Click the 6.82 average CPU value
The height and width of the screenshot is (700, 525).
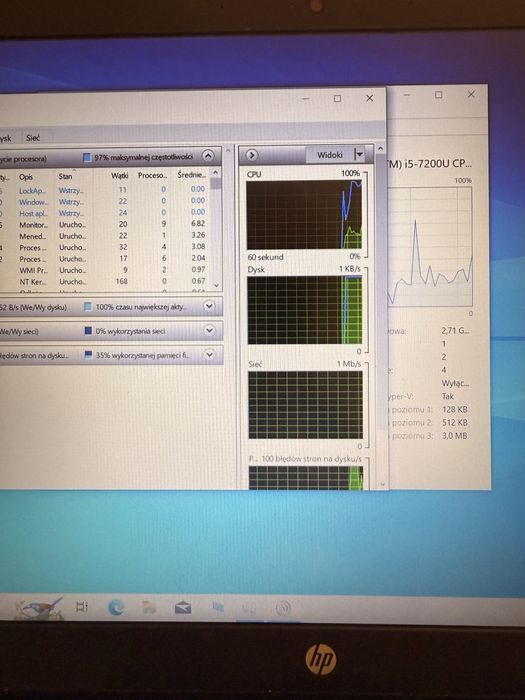(198, 223)
